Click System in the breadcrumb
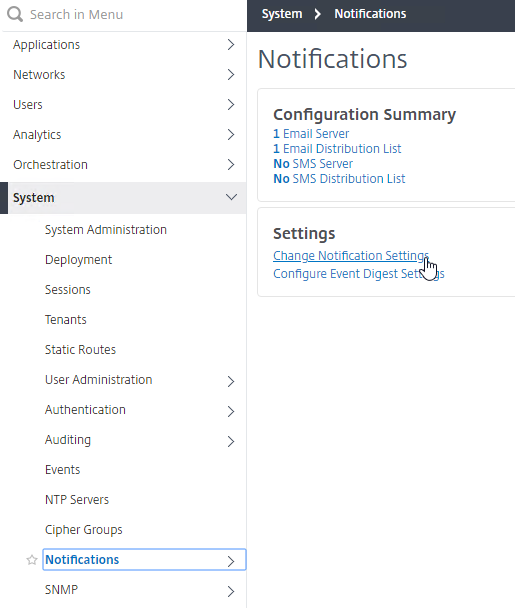The width and height of the screenshot is (515, 608). [282, 14]
